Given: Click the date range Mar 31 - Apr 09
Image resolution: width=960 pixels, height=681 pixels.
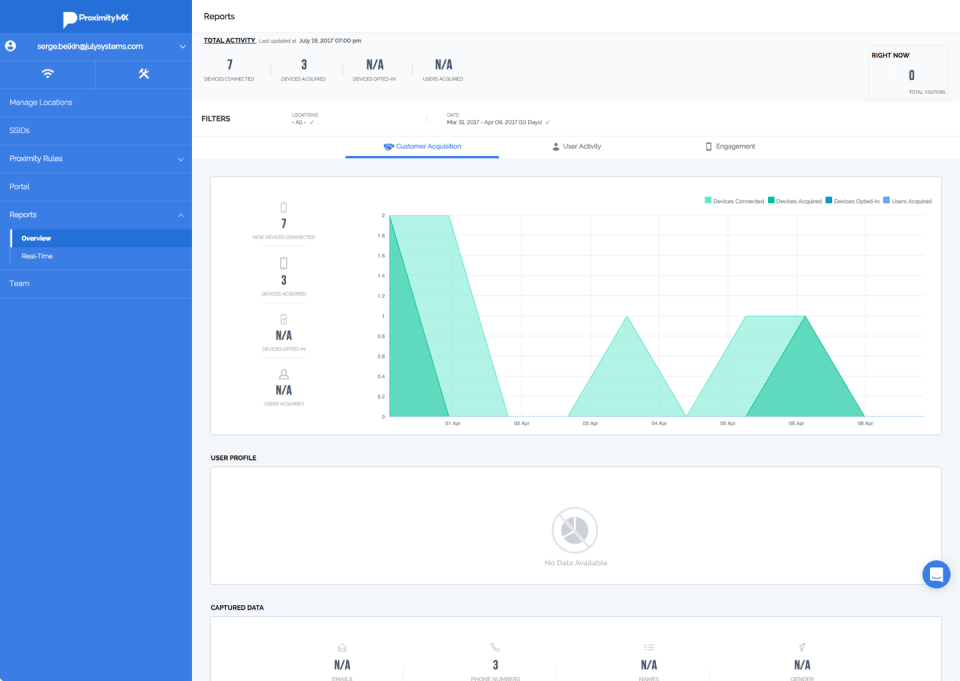Looking at the screenshot, I should (x=494, y=122).
